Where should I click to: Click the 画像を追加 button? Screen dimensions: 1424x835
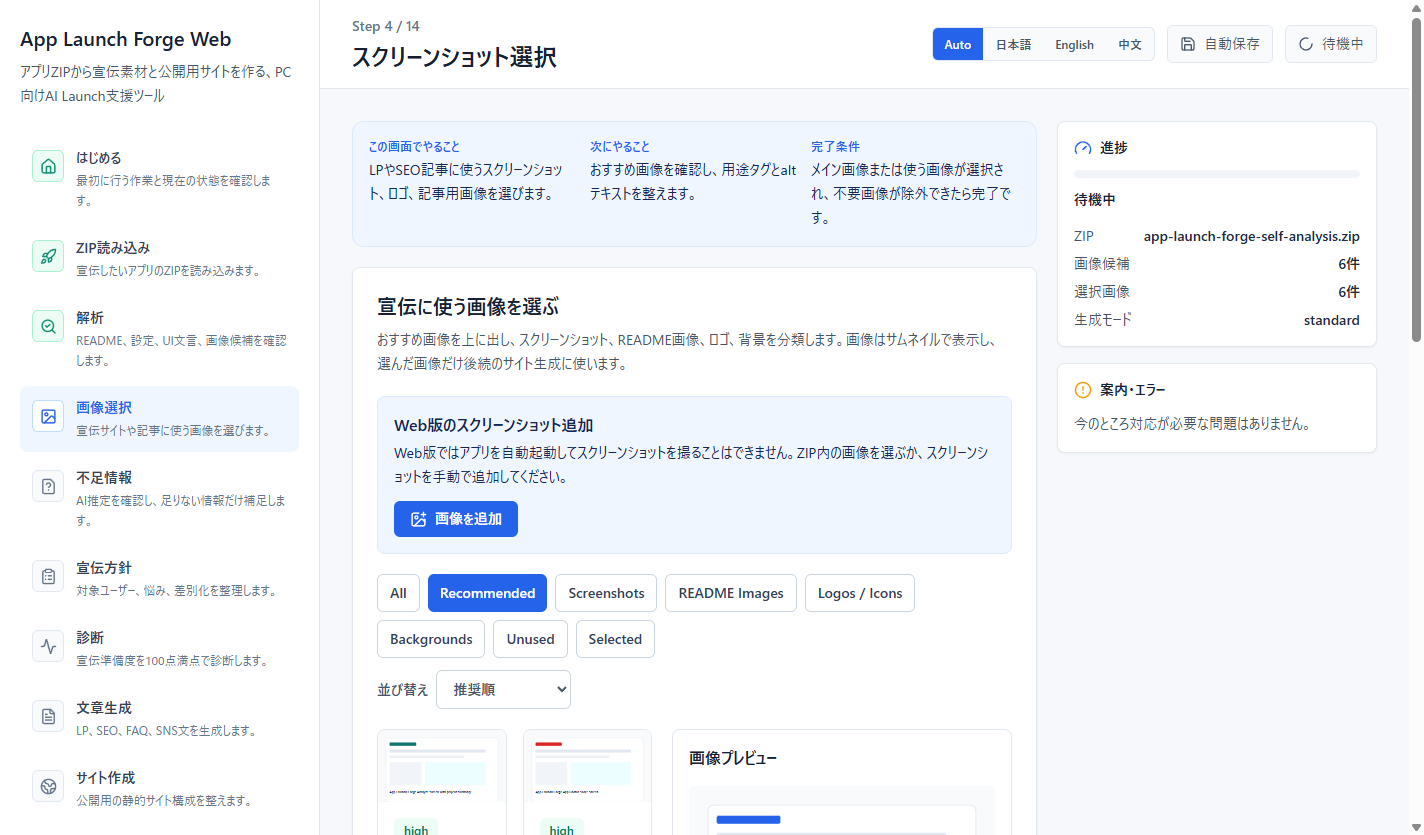pos(456,519)
